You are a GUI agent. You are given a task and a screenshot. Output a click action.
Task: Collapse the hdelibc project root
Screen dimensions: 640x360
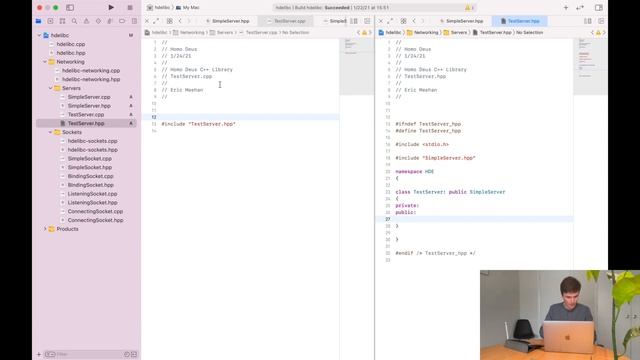[40, 36]
